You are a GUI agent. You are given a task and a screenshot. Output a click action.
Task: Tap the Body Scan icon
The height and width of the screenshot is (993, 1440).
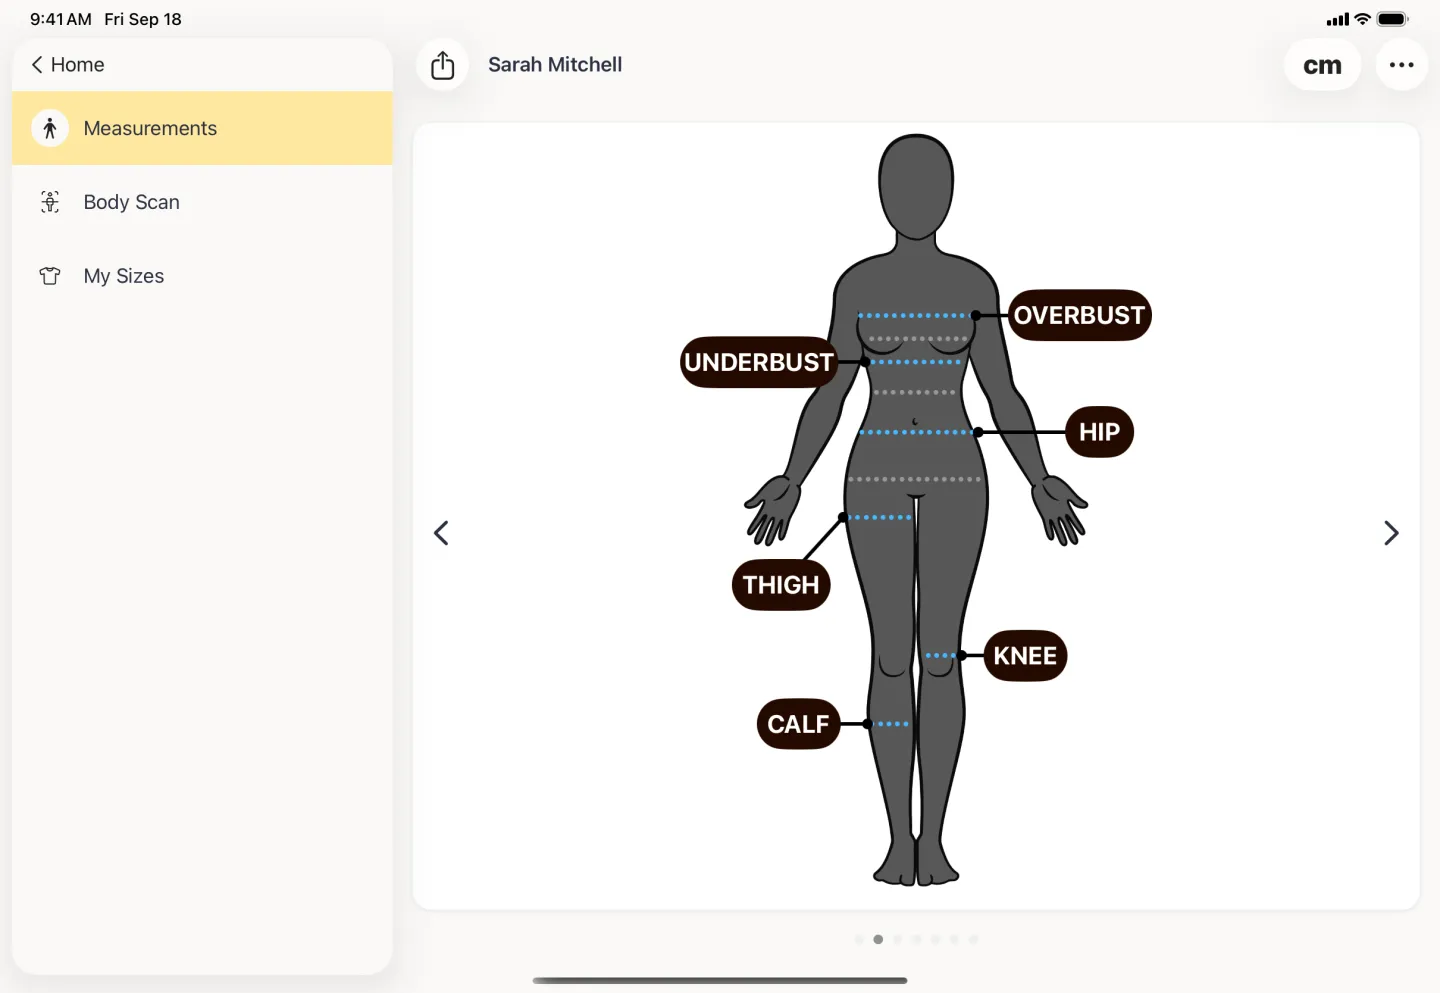(50, 202)
